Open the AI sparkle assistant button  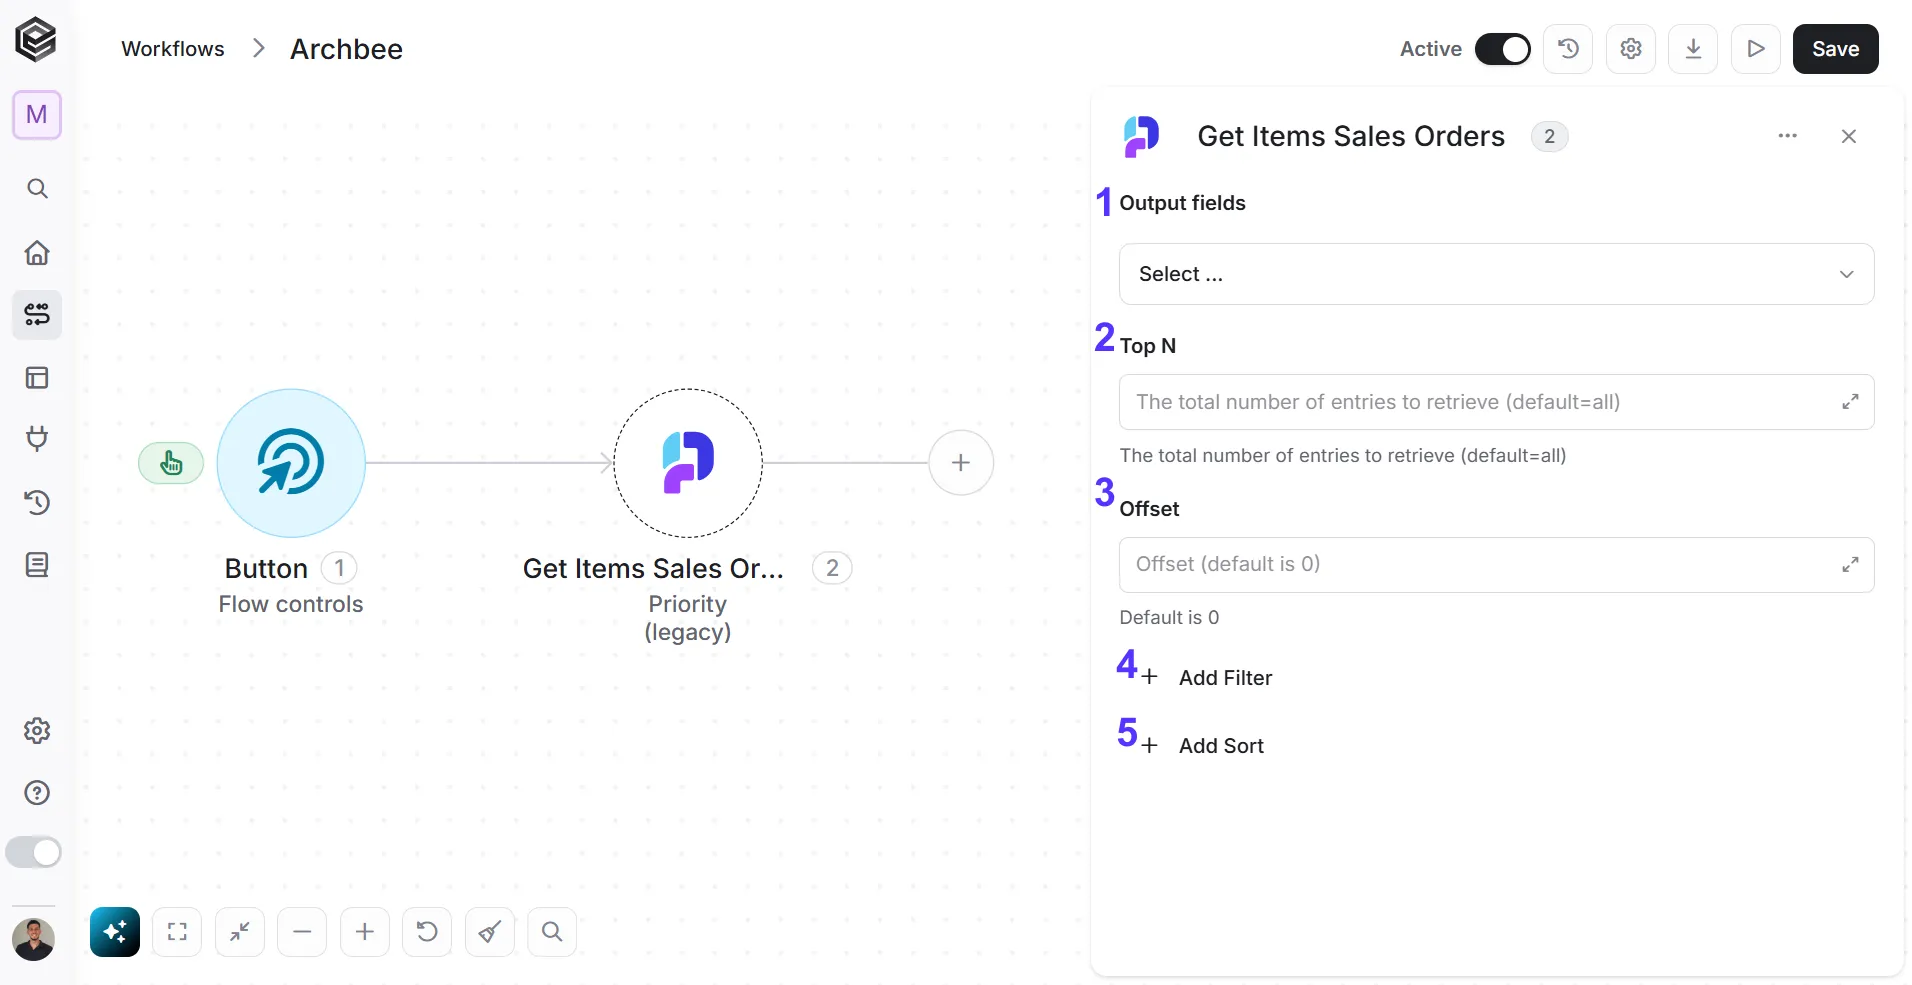tap(115, 932)
